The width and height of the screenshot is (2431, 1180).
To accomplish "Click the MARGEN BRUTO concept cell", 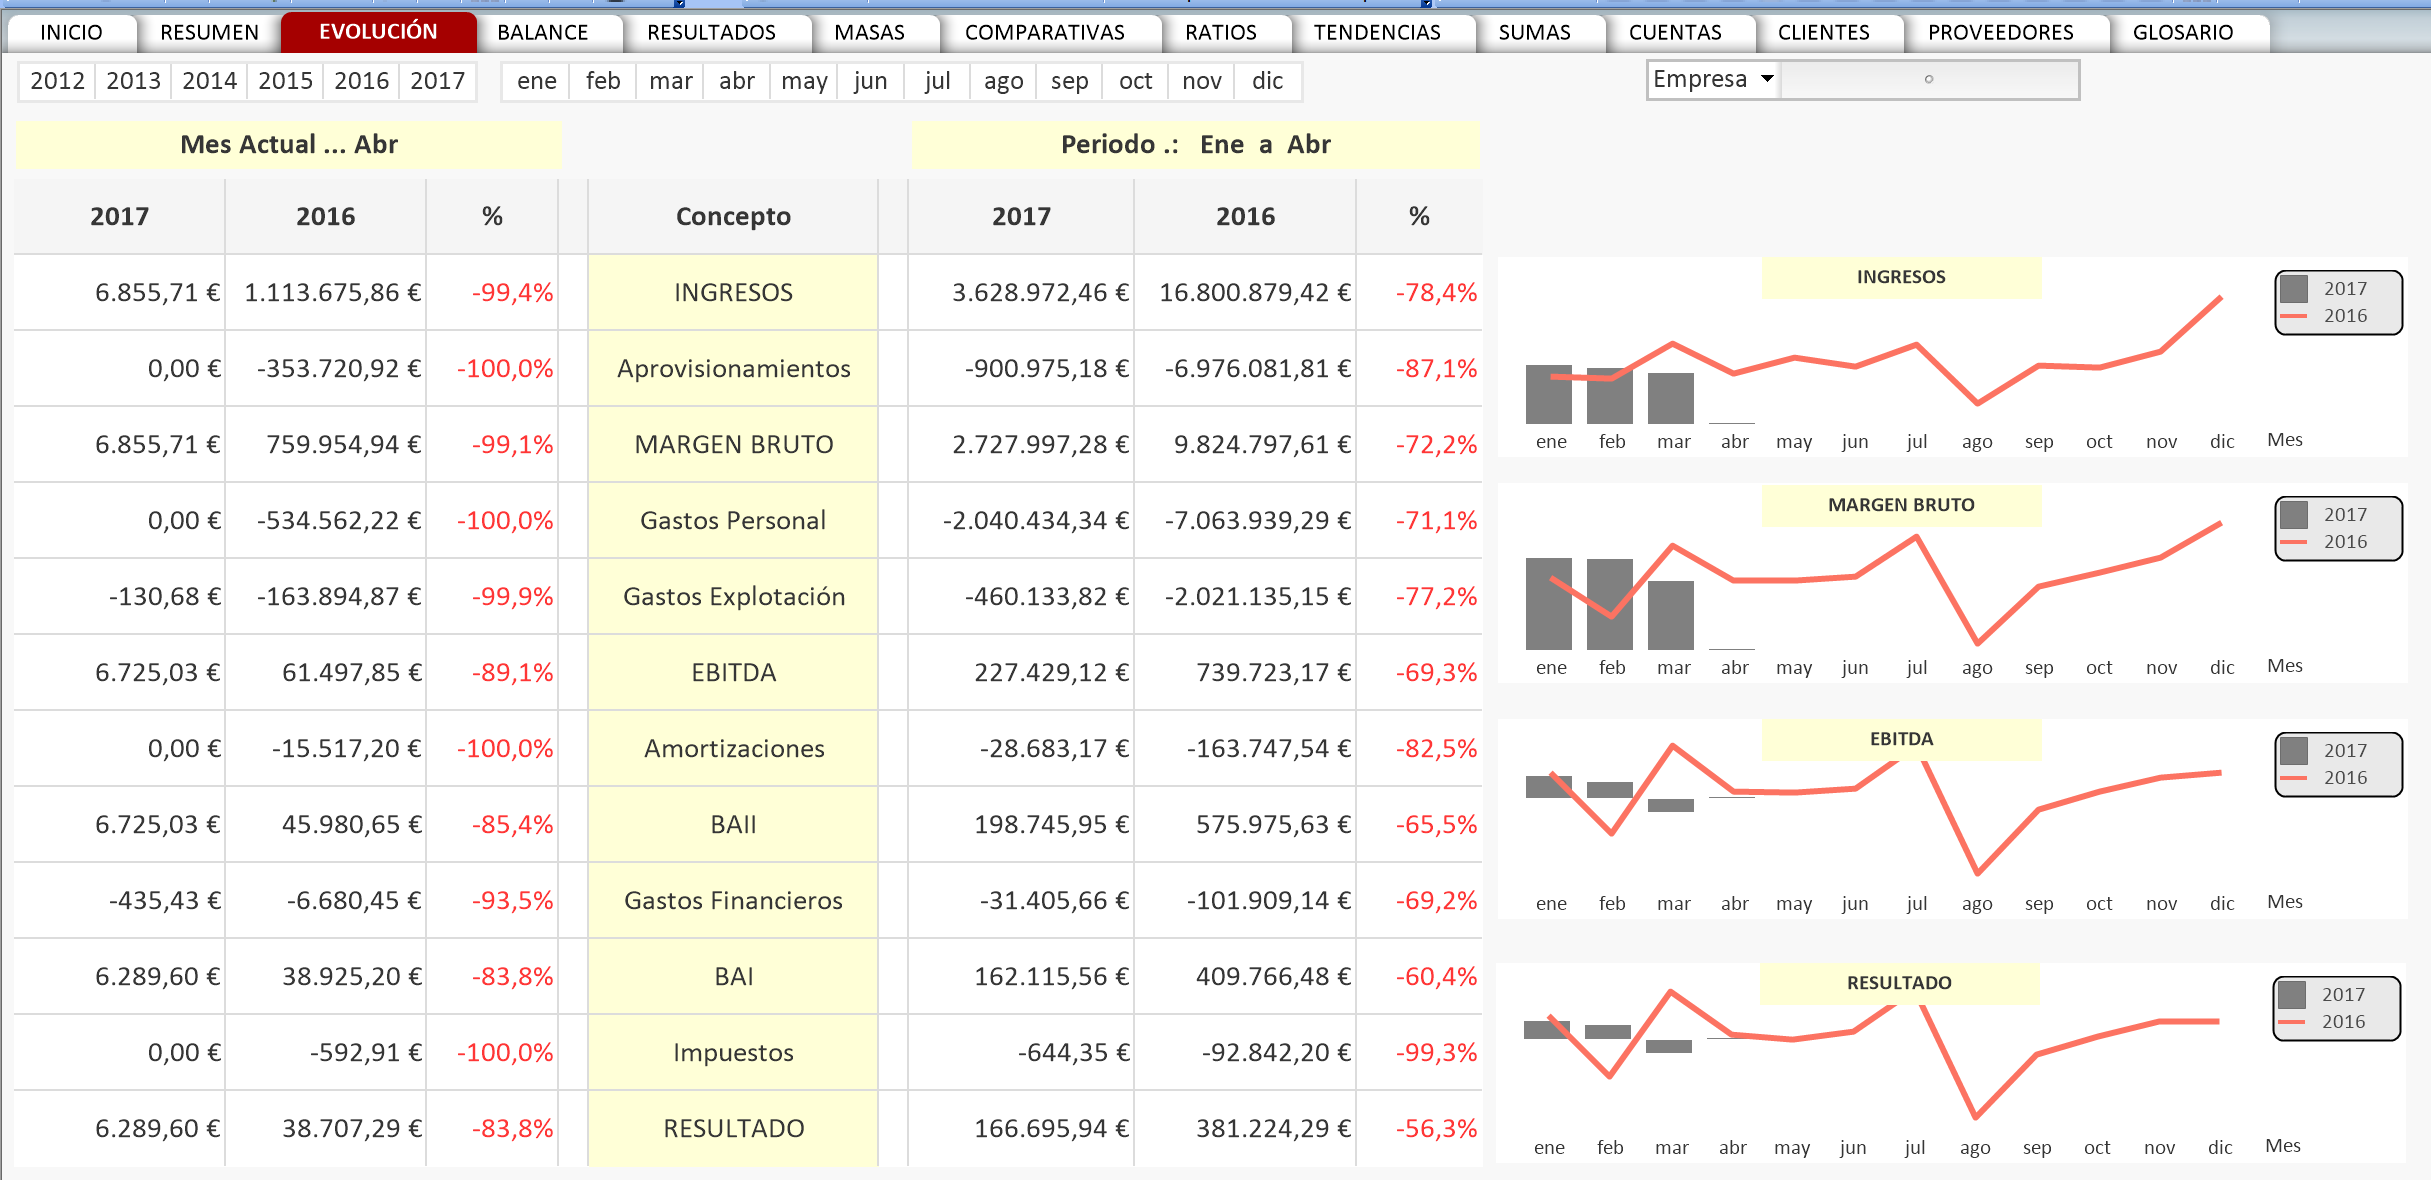I will click(733, 444).
